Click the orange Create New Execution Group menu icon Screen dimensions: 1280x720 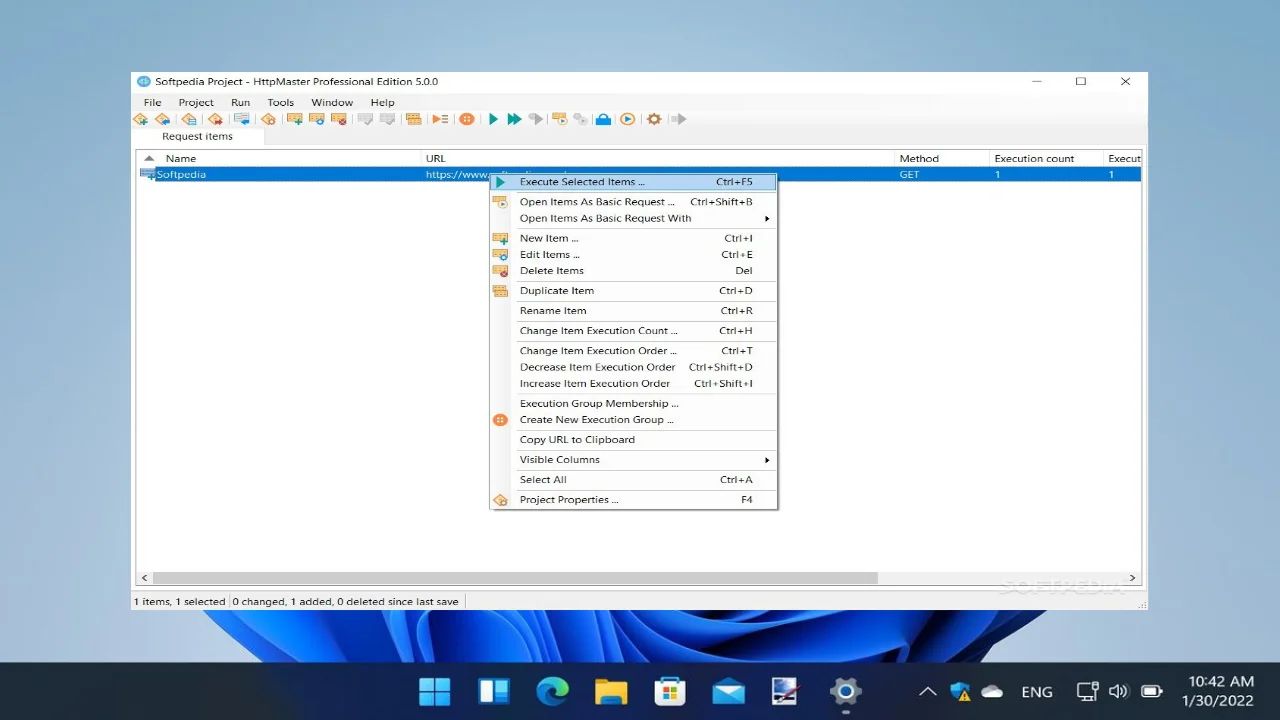click(500, 420)
